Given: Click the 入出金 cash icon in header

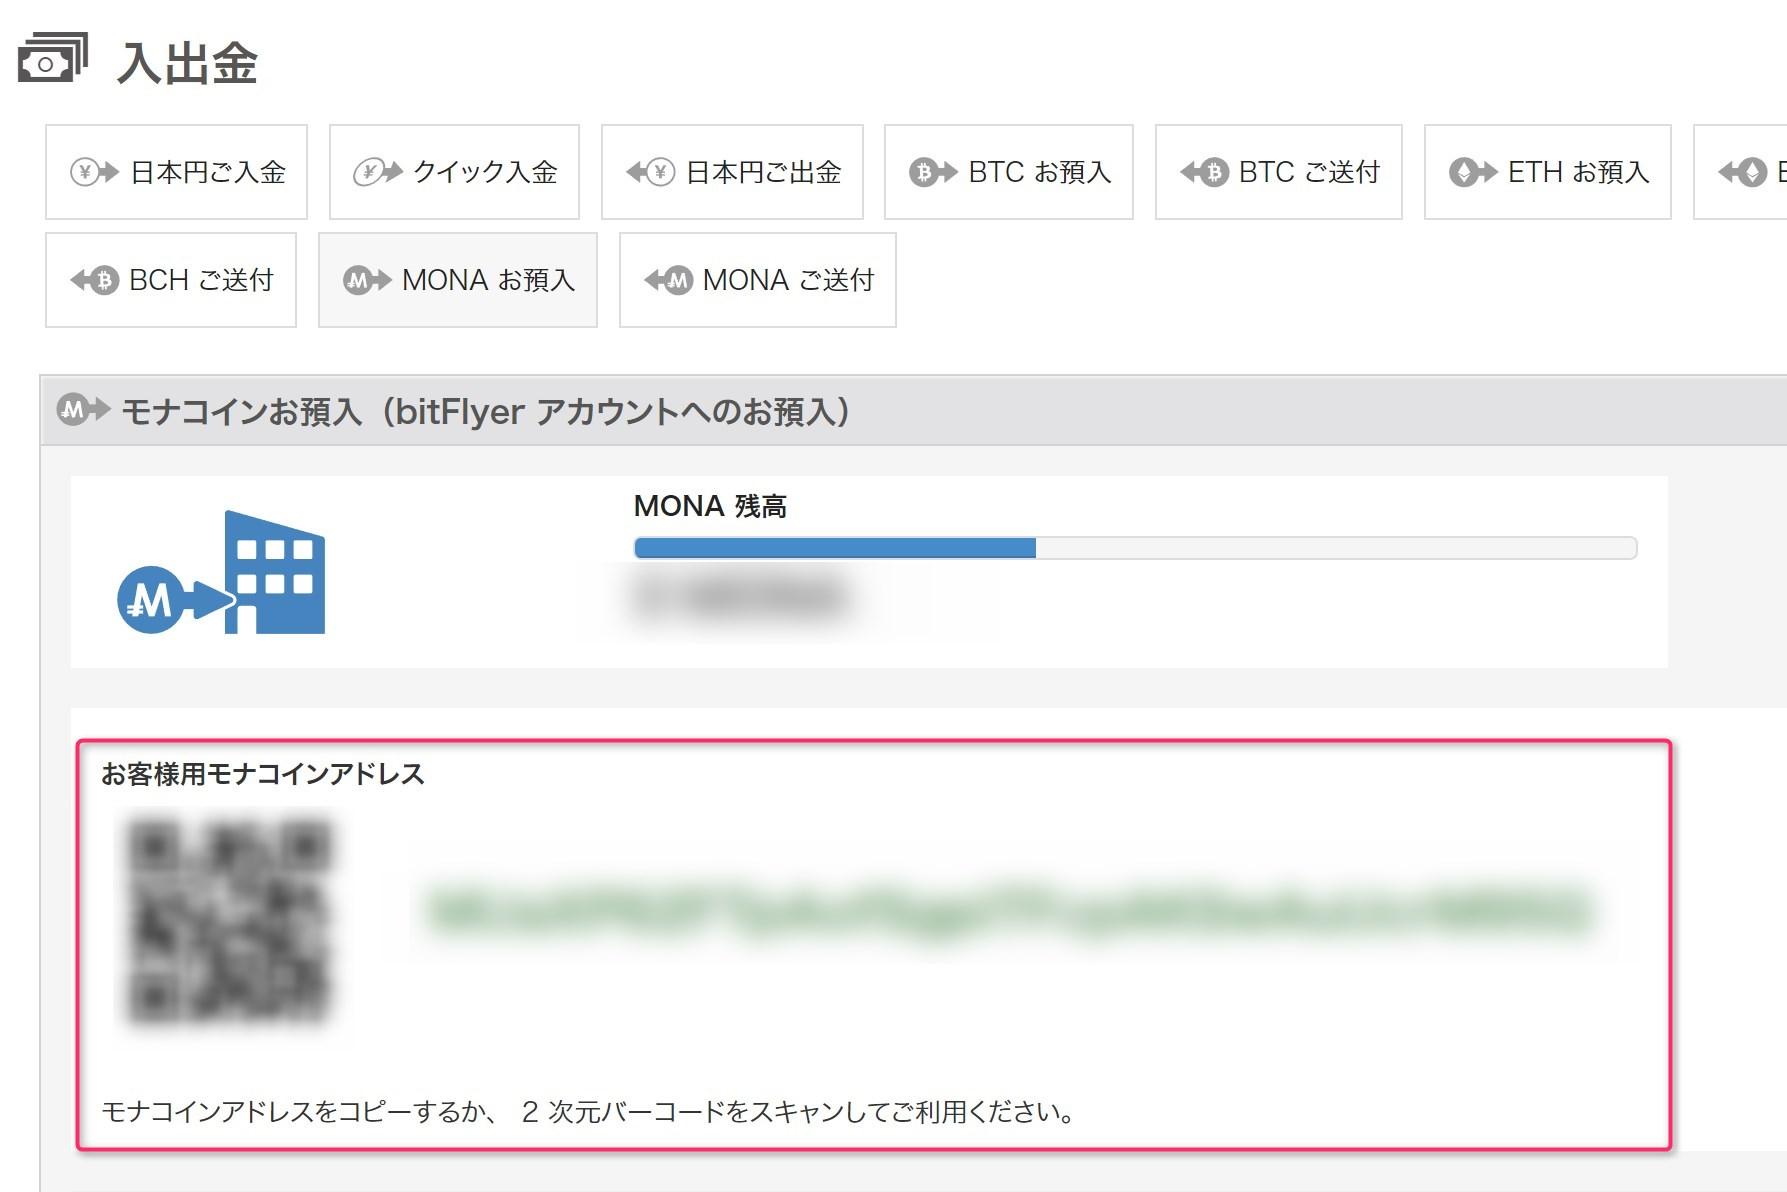Looking at the screenshot, I should [53, 59].
